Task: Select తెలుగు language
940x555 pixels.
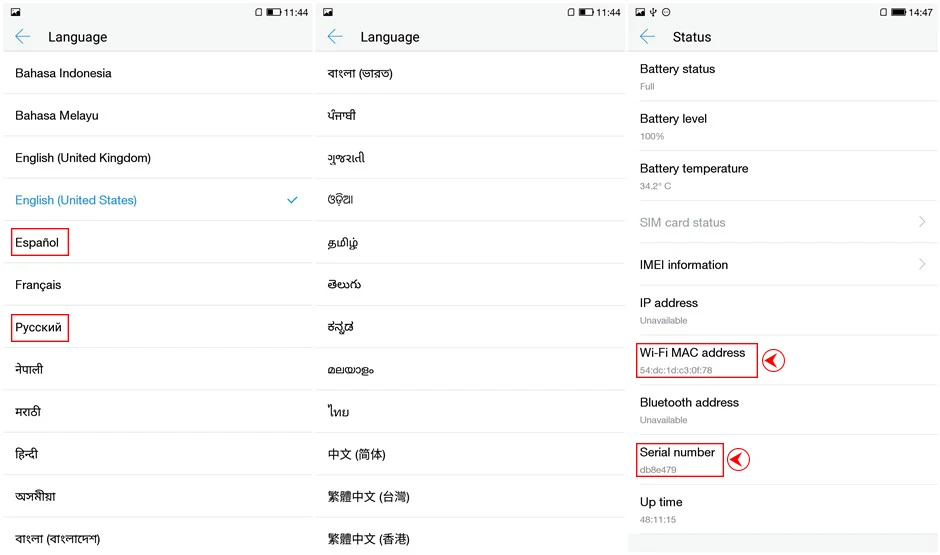Action: pos(471,285)
